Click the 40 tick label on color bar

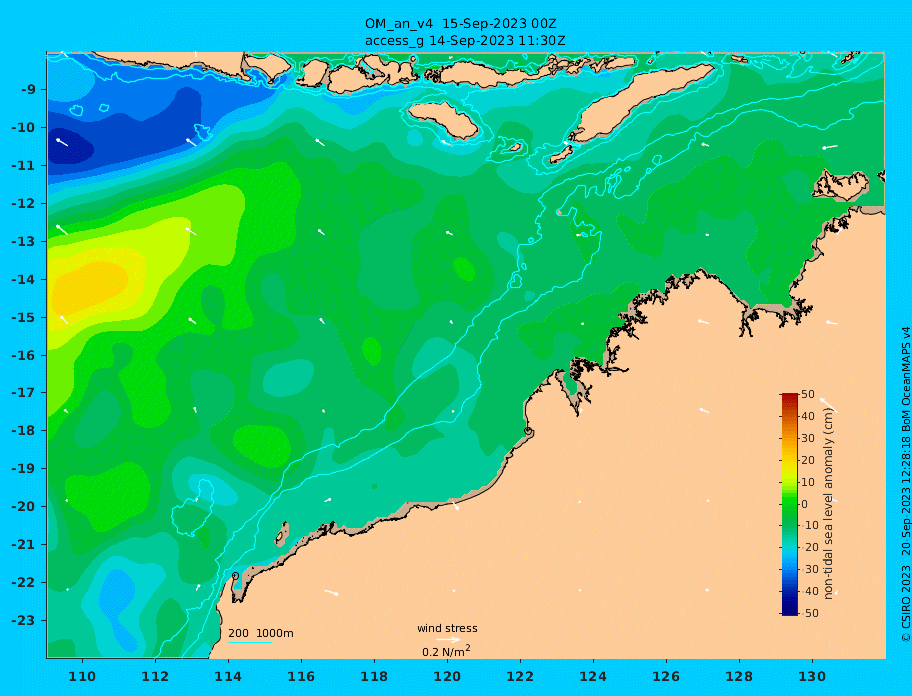(807, 416)
